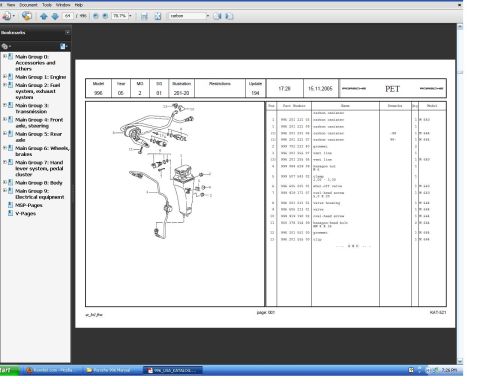
Task: Click the bookmark icon beside Main Group 8: Body
Action: coord(10,182)
